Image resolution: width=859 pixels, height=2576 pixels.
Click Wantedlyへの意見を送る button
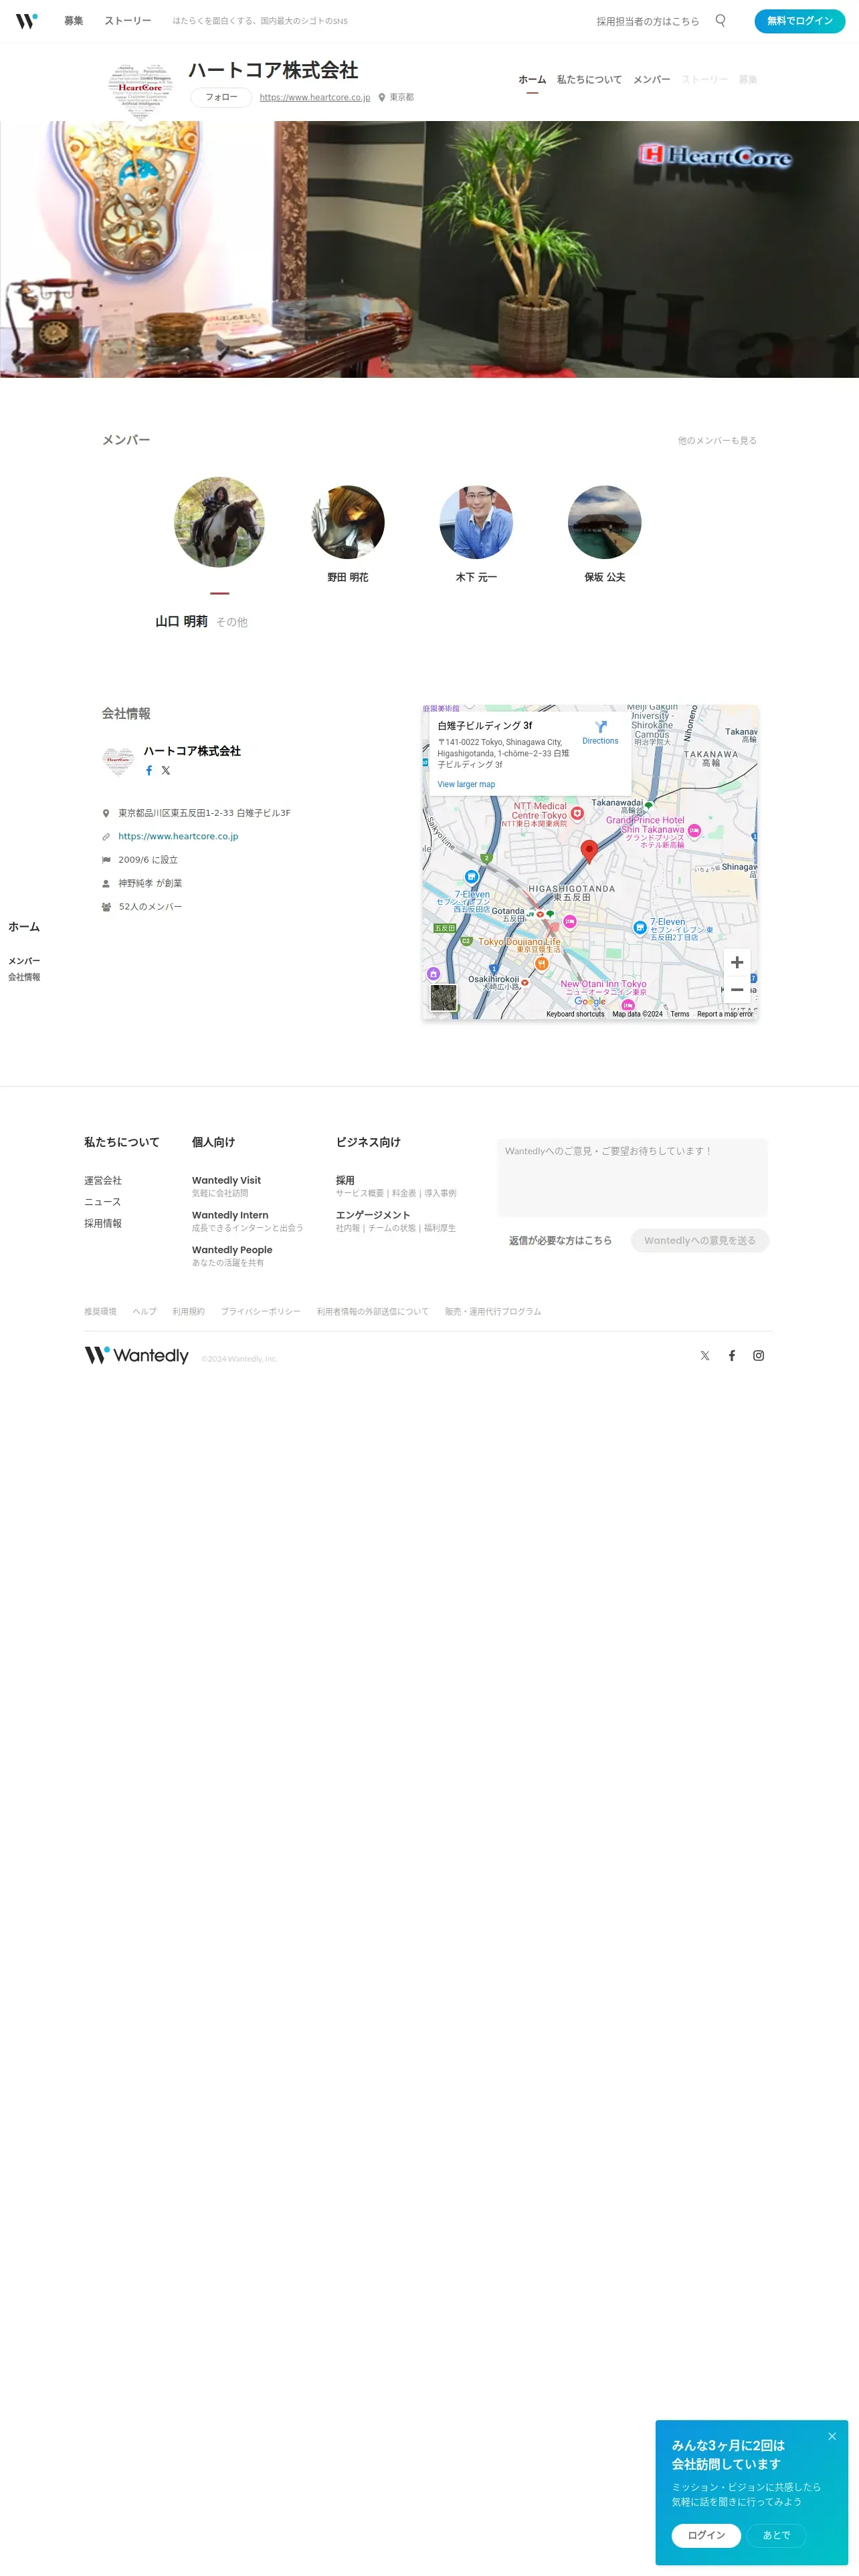(x=700, y=1241)
